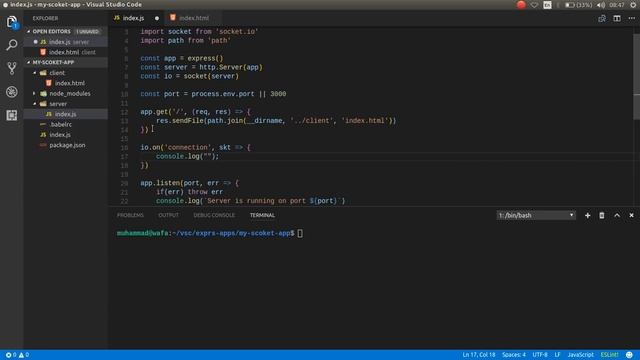Open the Output panel tab
Viewport: 640px width, 360px height.
168,215
